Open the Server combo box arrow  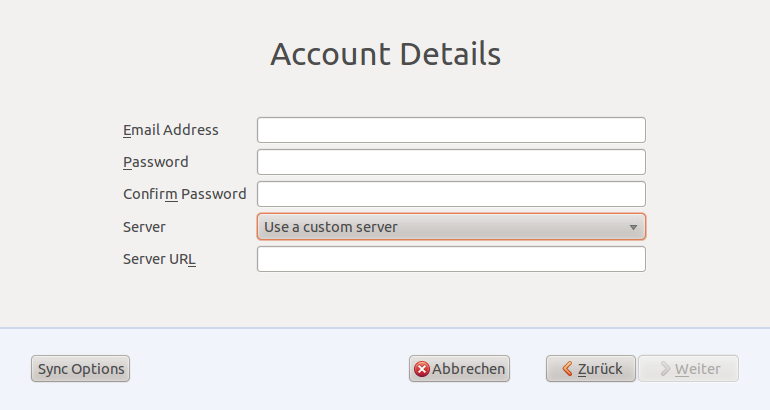point(633,227)
